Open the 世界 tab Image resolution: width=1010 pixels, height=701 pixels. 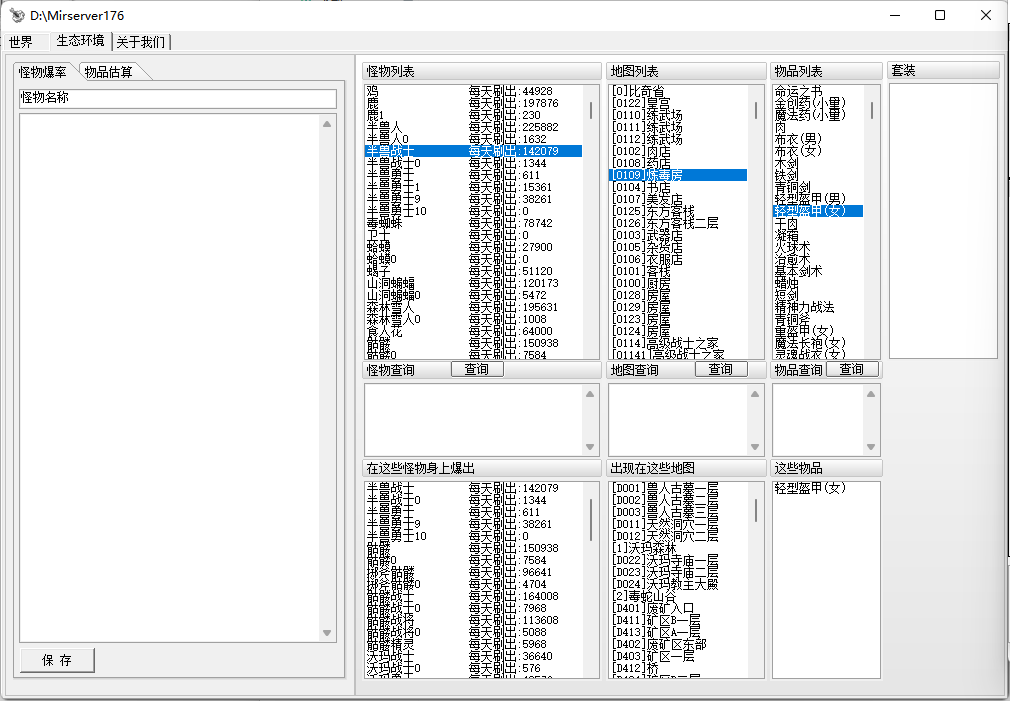(21, 42)
